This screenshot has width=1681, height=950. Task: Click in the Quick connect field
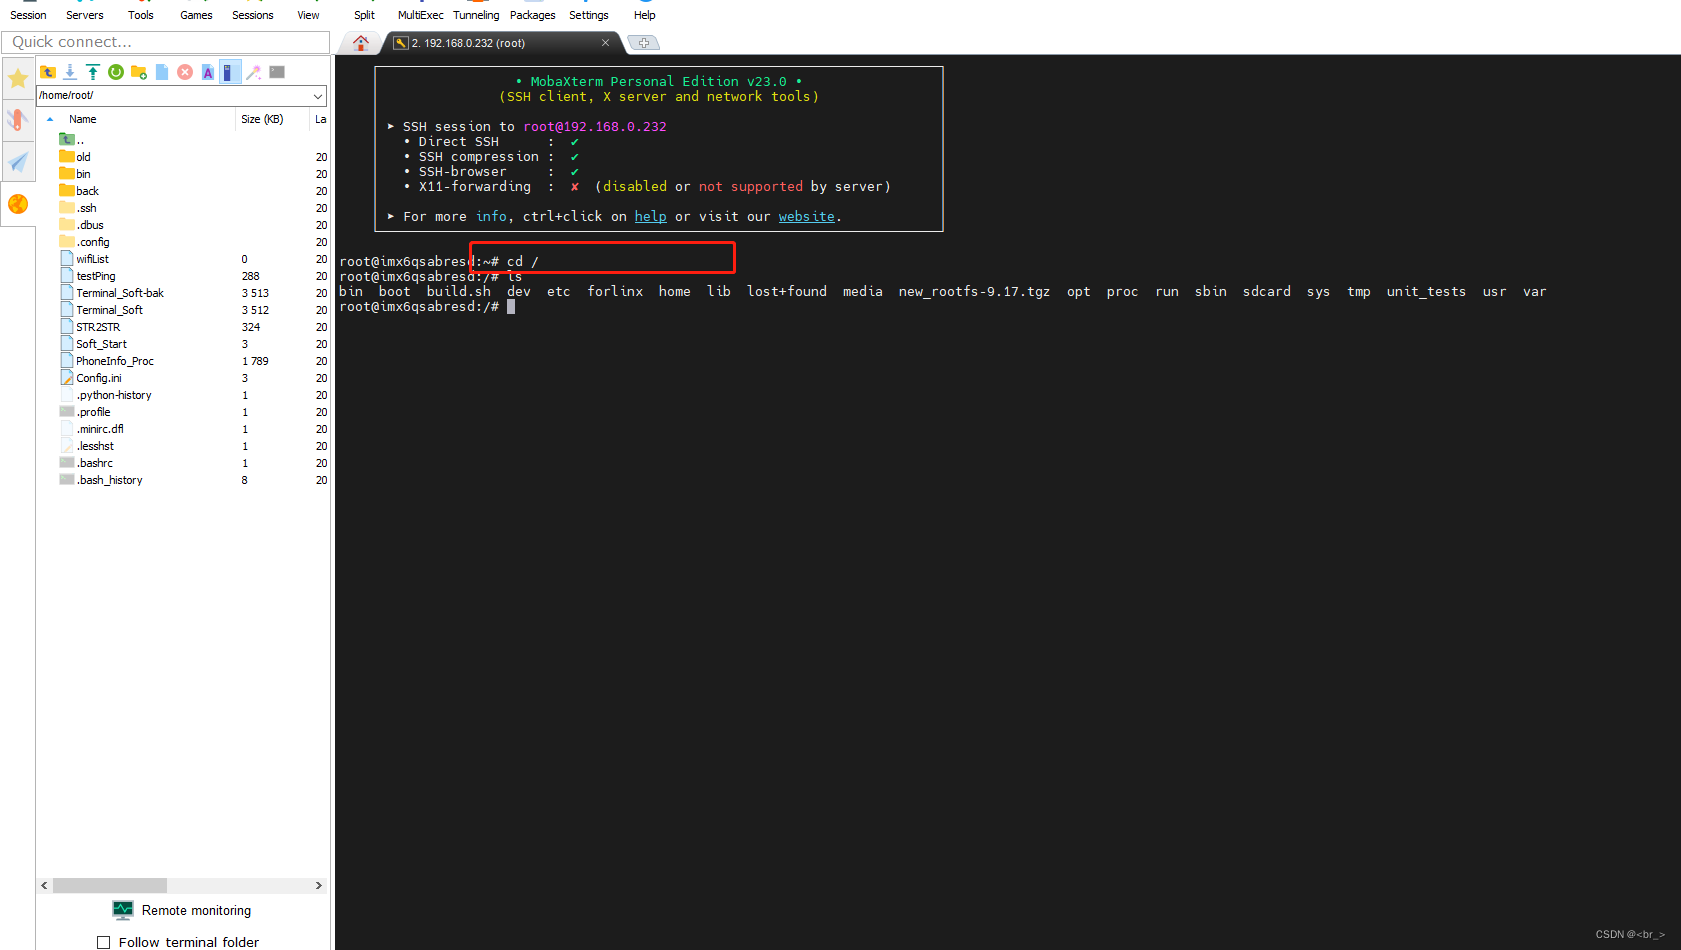[x=166, y=42]
